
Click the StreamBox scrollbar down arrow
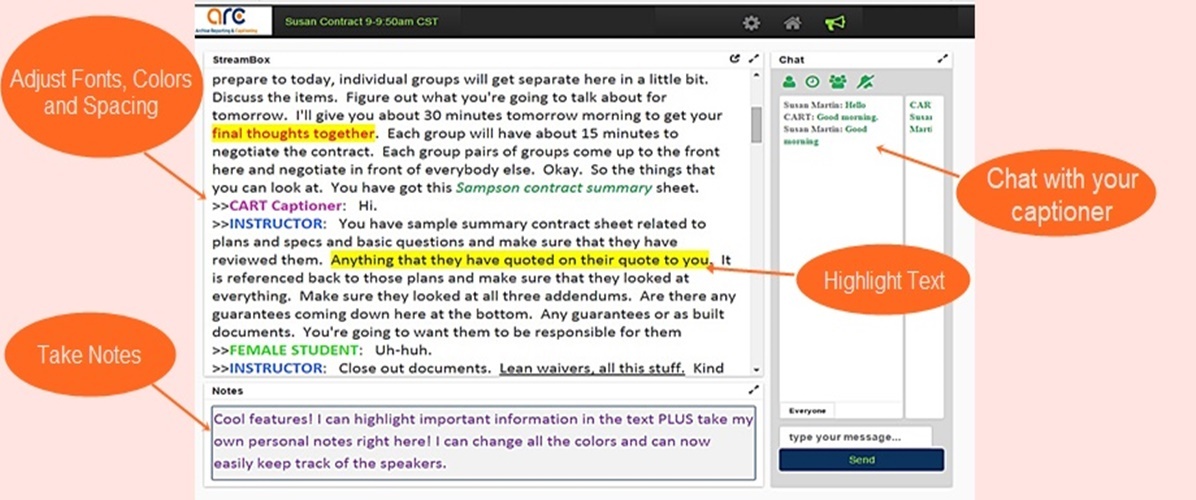[x=756, y=369]
